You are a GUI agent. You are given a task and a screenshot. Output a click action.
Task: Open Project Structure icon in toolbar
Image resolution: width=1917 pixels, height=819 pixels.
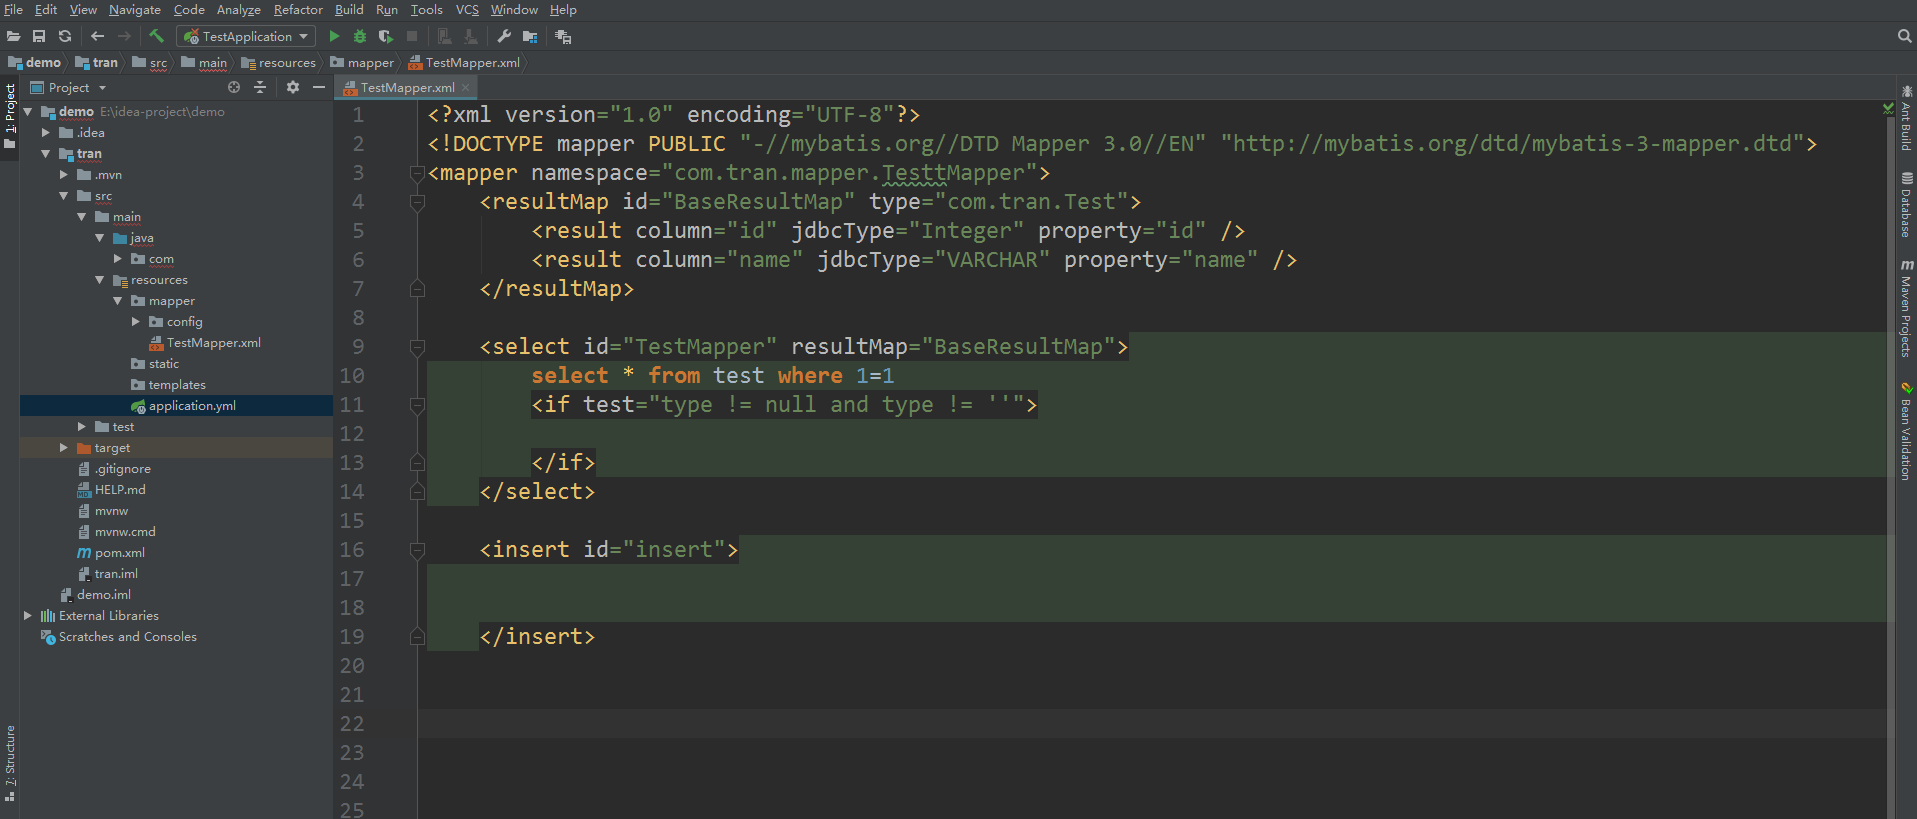(530, 36)
